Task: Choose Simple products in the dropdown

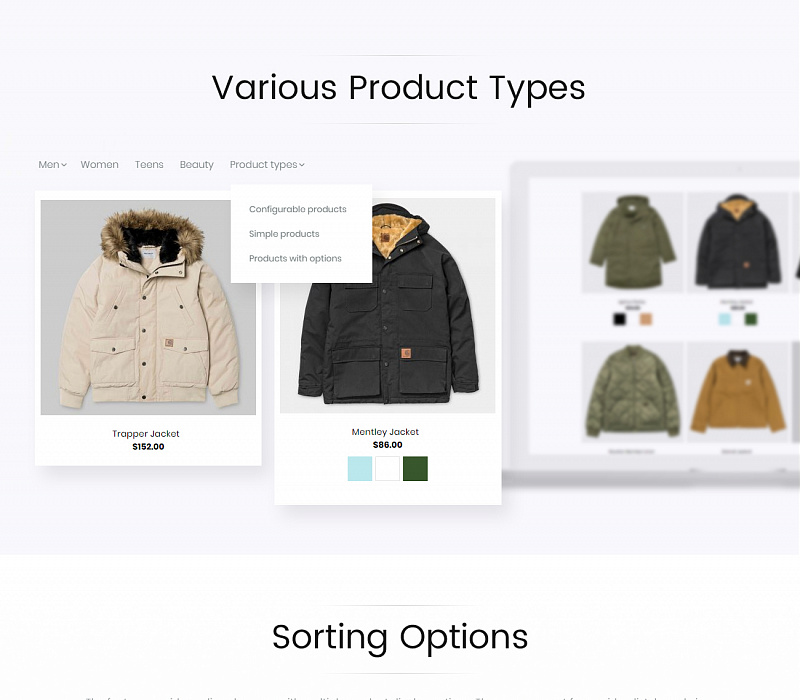Action: pos(284,234)
